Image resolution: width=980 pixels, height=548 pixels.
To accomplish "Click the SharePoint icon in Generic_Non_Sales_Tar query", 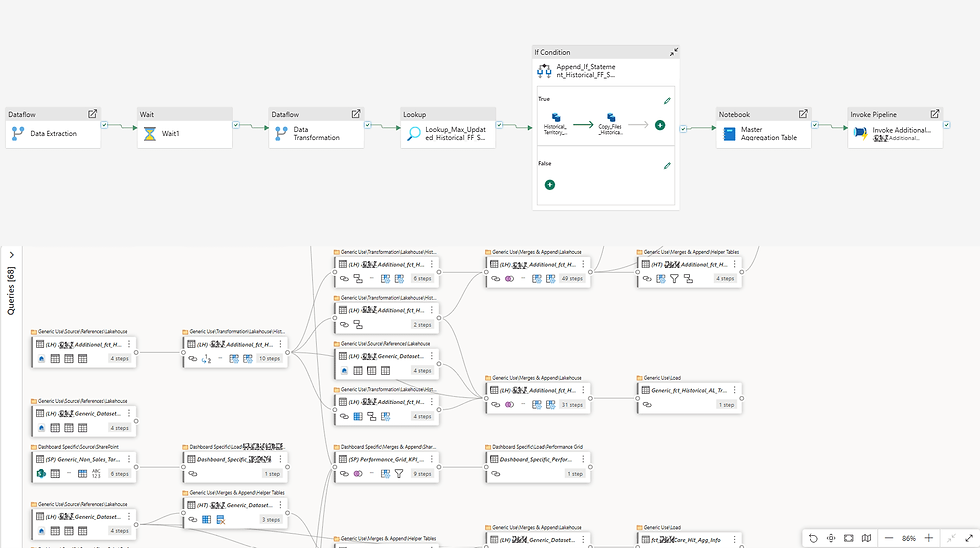I will [41, 474].
